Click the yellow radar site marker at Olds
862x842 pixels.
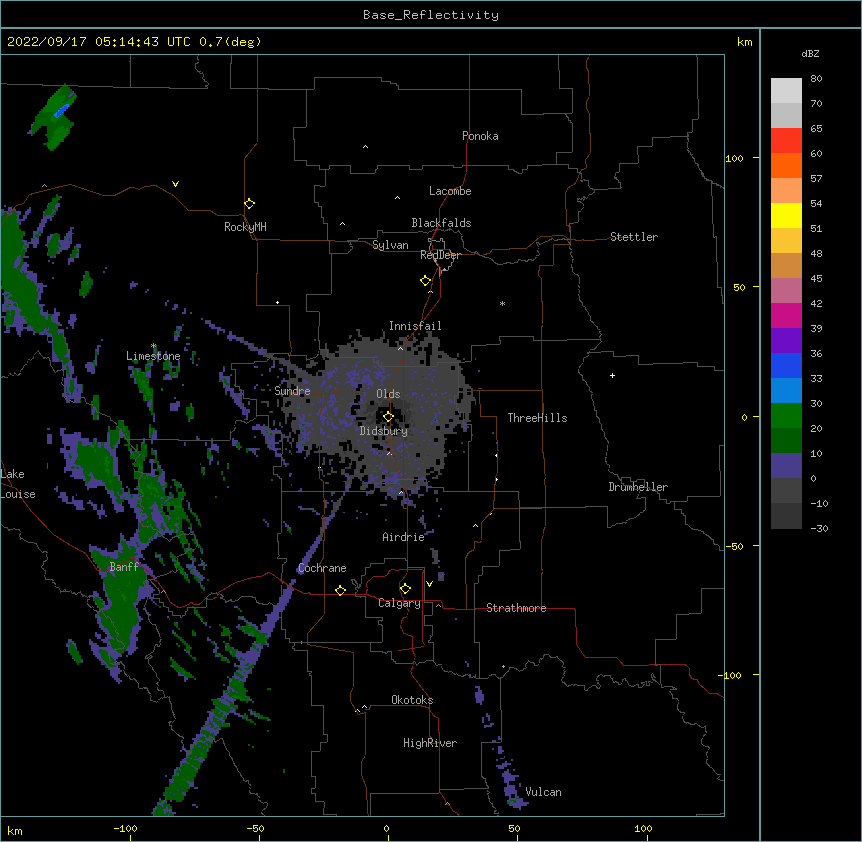pyautogui.click(x=388, y=417)
